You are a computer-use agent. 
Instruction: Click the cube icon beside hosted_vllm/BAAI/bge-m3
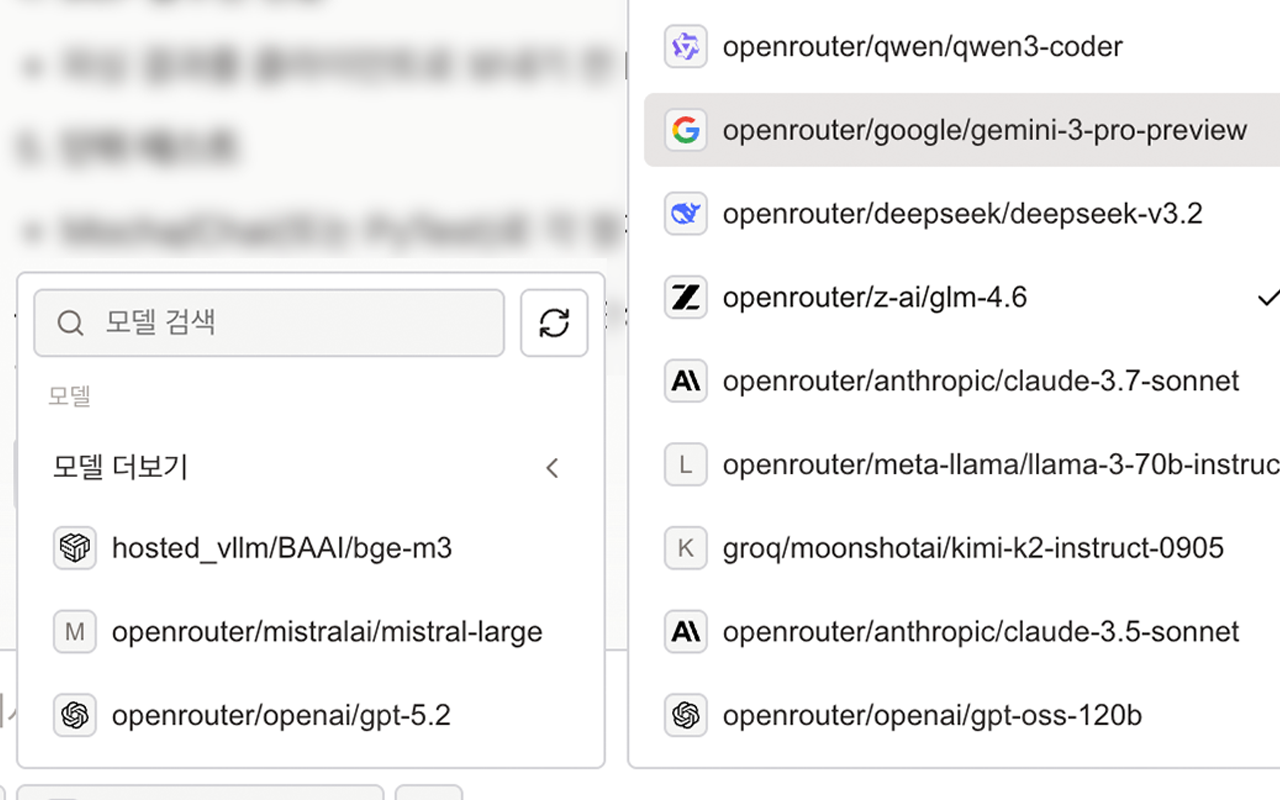pos(75,548)
